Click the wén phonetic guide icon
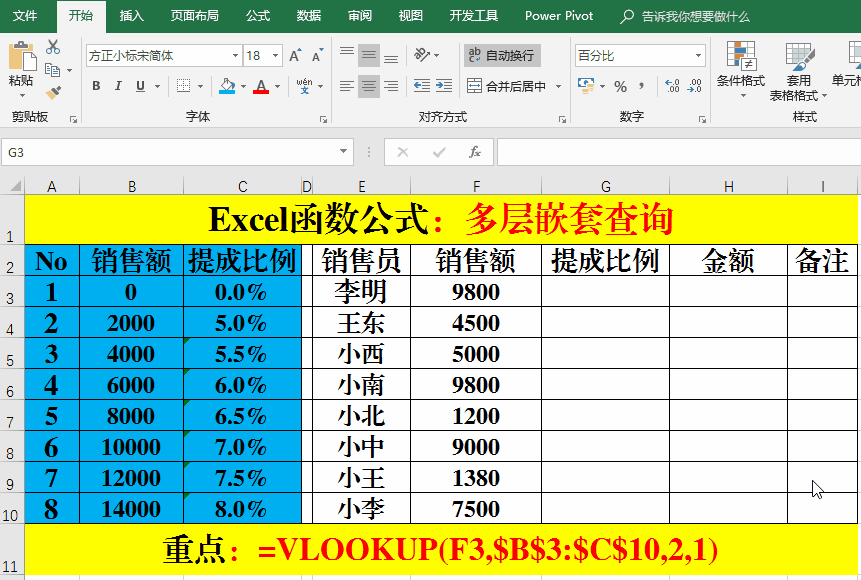The height and width of the screenshot is (580, 861). (x=305, y=86)
